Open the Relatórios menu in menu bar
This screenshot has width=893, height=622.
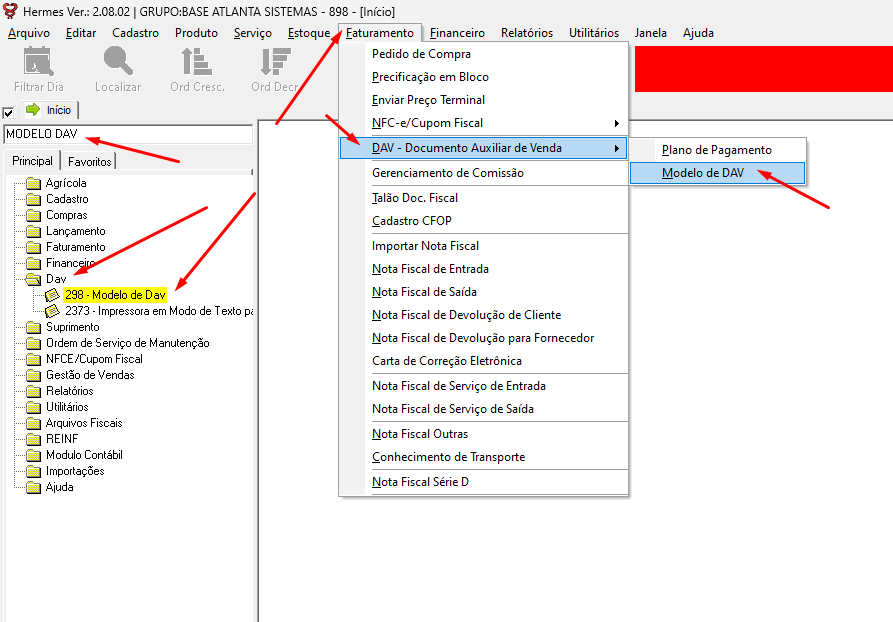[527, 33]
